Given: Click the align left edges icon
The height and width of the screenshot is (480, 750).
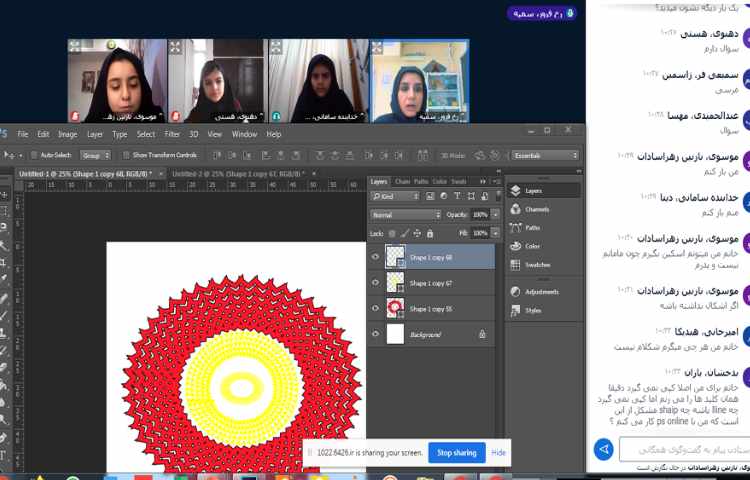Looking at the screenshot, I should tap(266, 155).
